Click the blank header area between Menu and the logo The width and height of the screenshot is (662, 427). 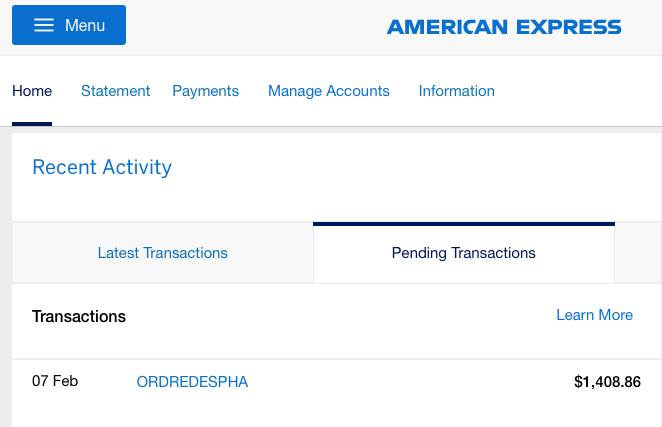[255, 27]
